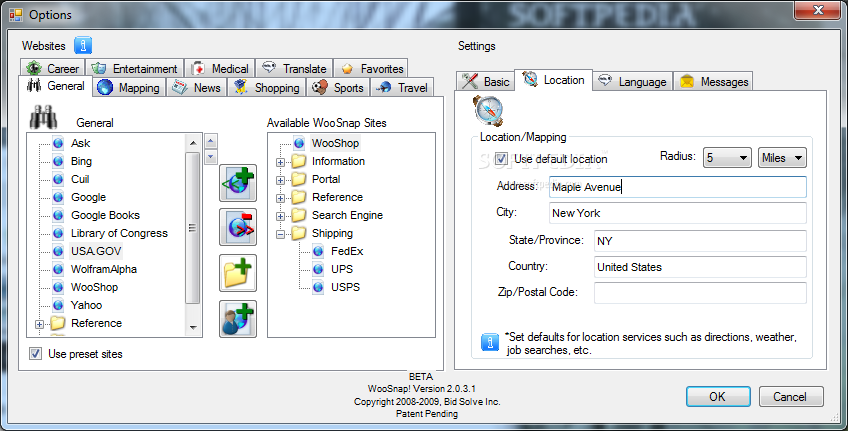Viewport: 848px width, 431px height.
Task: Click the Cancel button
Action: [791, 396]
